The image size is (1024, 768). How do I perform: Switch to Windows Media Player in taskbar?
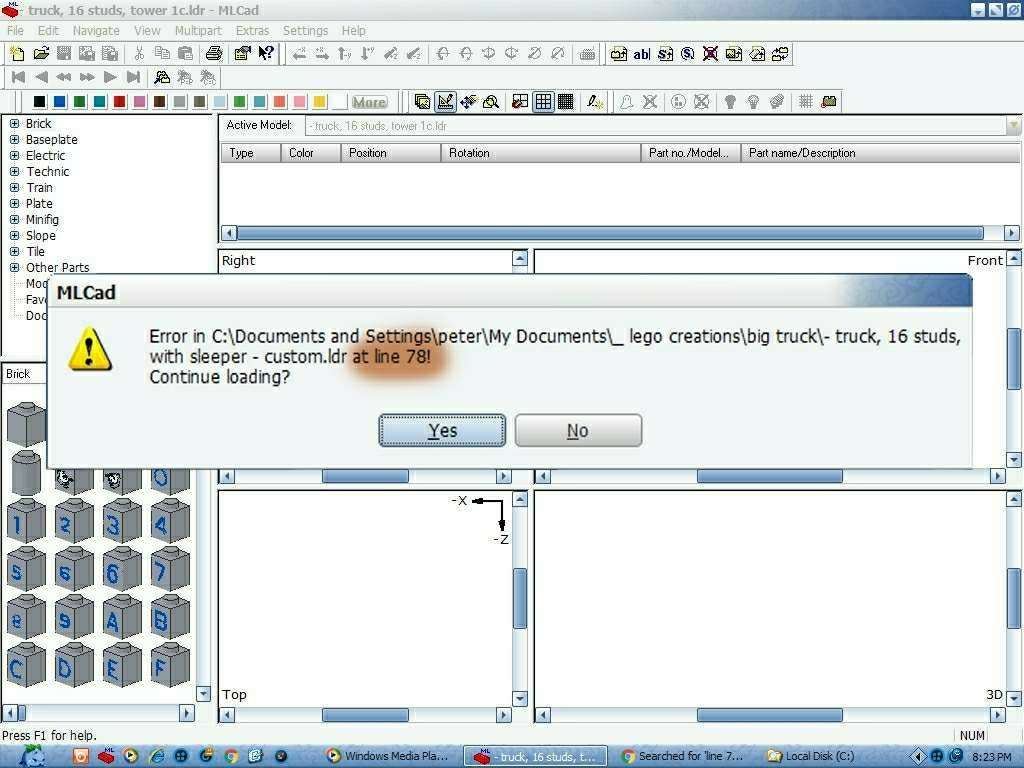point(388,756)
